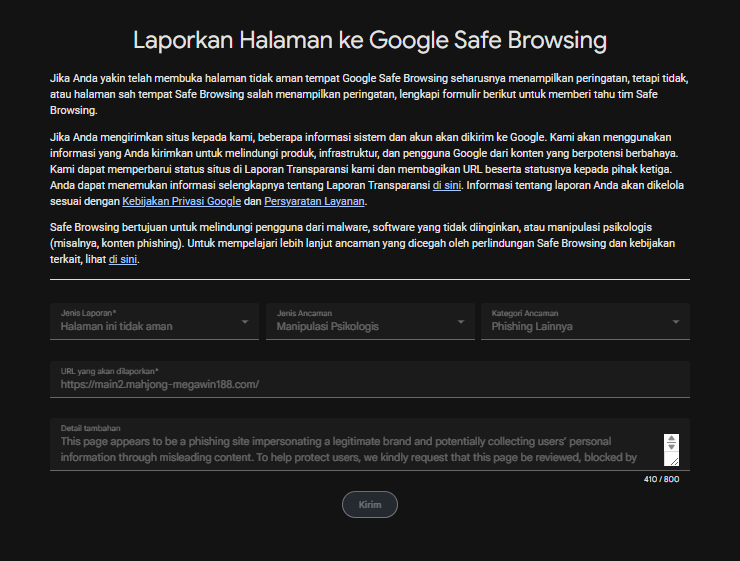Click the textarea scroll up arrow
Image resolution: width=740 pixels, height=561 pixels.
(x=672, y=439)
